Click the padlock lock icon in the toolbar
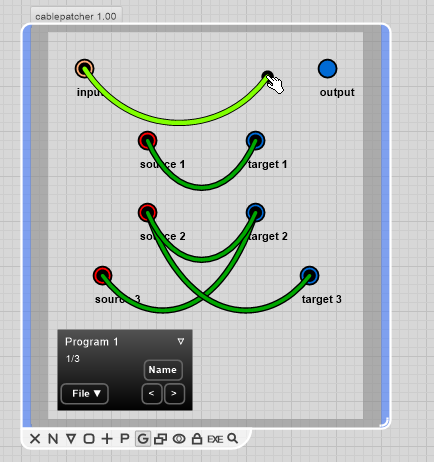This screenshot has width=434, height=462. 197,439
